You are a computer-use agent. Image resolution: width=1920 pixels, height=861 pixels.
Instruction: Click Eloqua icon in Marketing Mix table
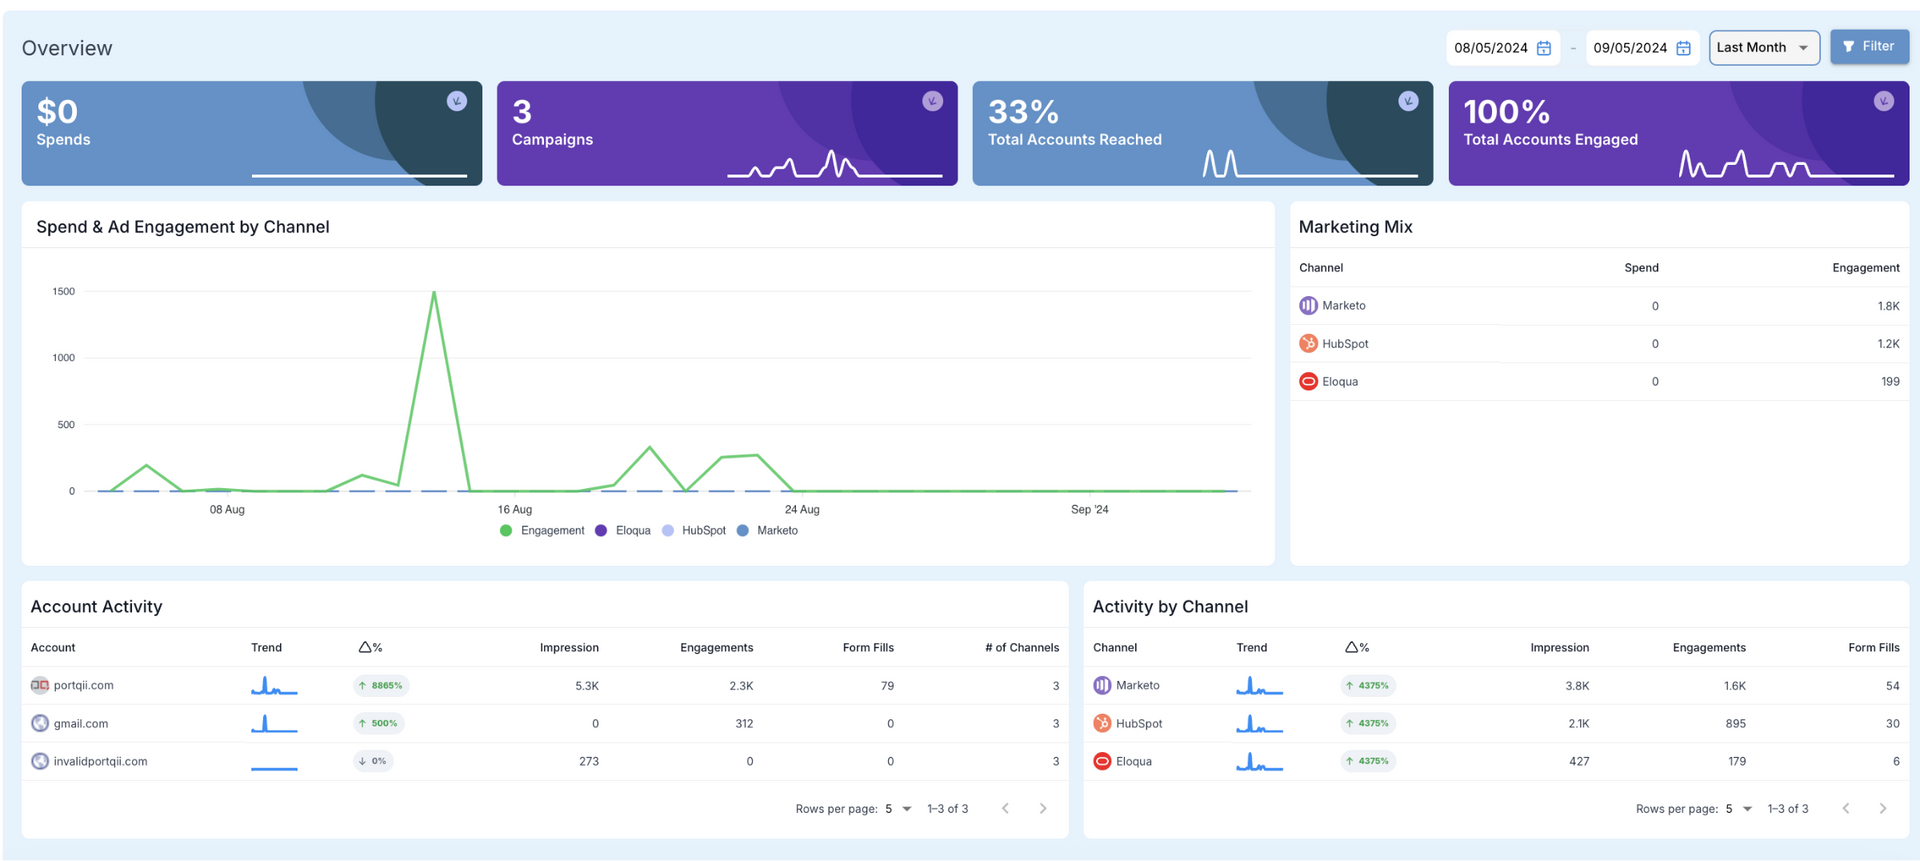[x=1308, y=382]
